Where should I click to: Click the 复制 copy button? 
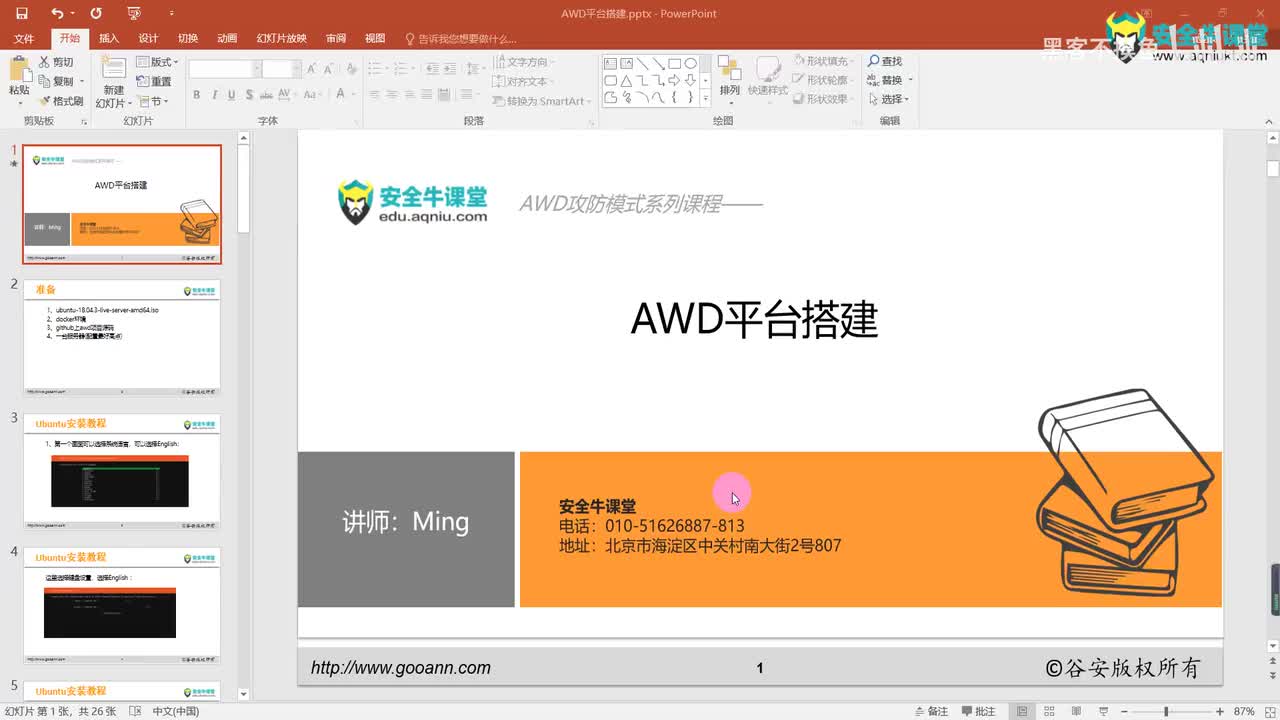tap(56, 81)
